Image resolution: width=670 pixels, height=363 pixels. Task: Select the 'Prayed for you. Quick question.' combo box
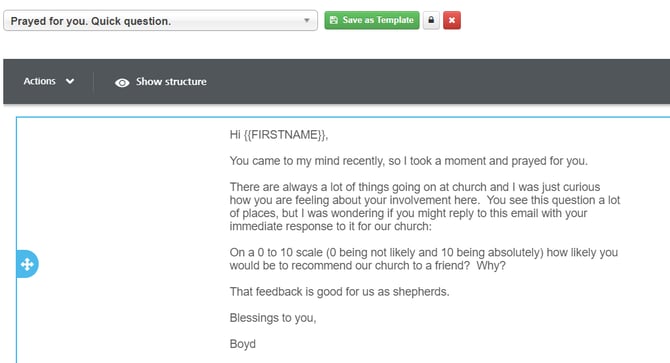pyautogui.click(x=160, y=20)
